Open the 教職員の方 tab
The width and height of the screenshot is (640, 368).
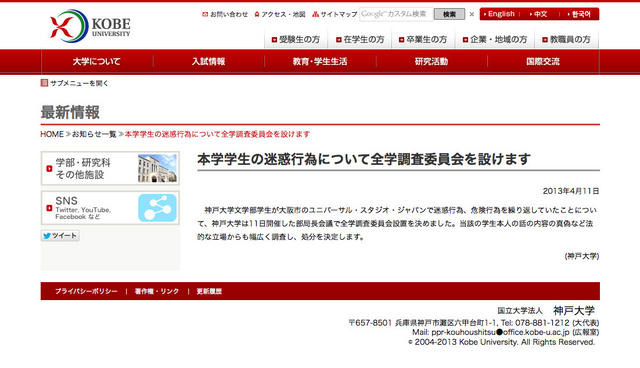(567, 40)
